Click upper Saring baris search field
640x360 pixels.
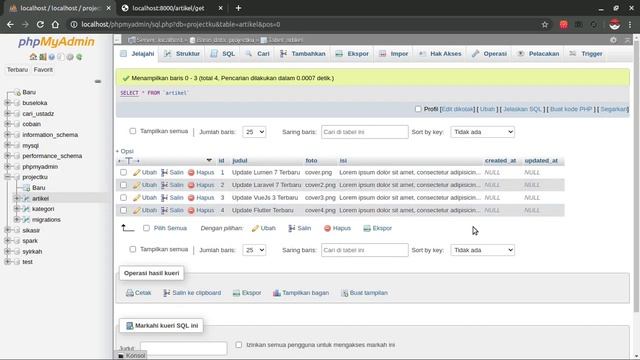(364, 132)
